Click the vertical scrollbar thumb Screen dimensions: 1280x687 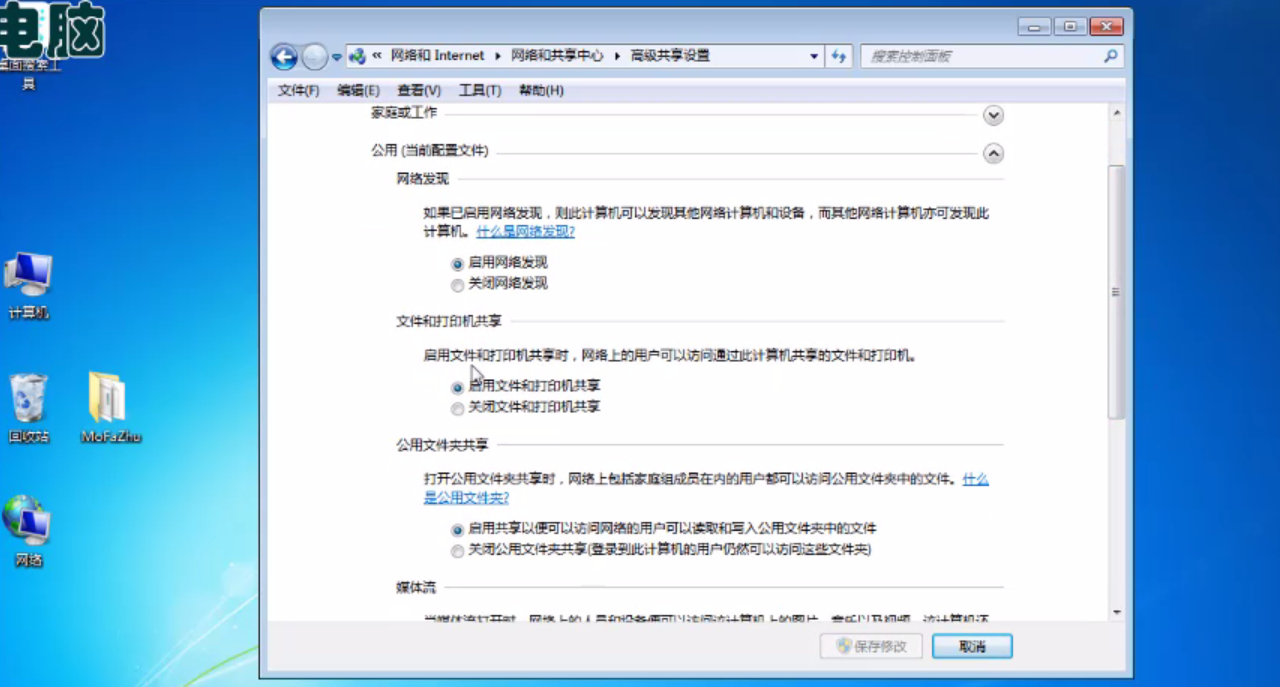(1116, 292)
